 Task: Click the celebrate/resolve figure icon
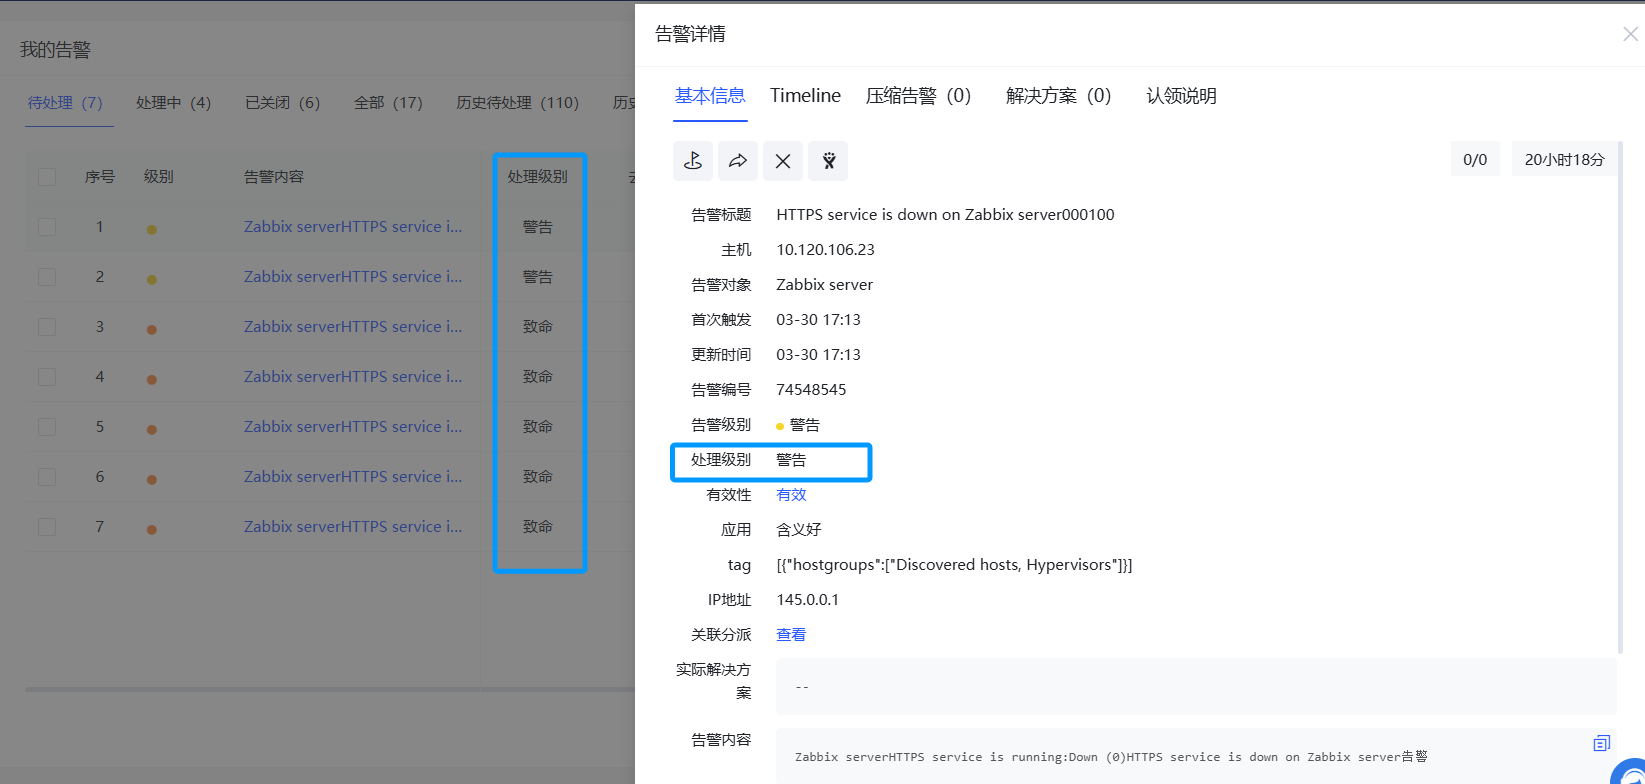tap(828, 161)
